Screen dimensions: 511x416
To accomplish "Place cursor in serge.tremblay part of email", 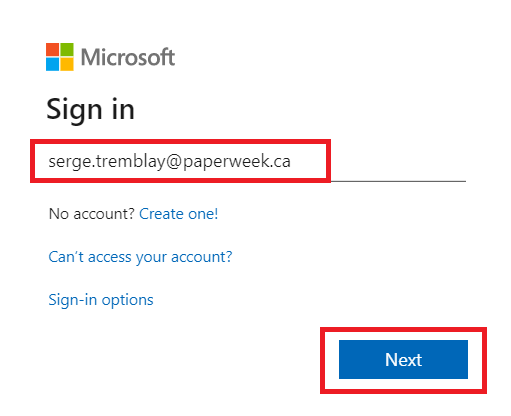I will [x=107, y=162].
